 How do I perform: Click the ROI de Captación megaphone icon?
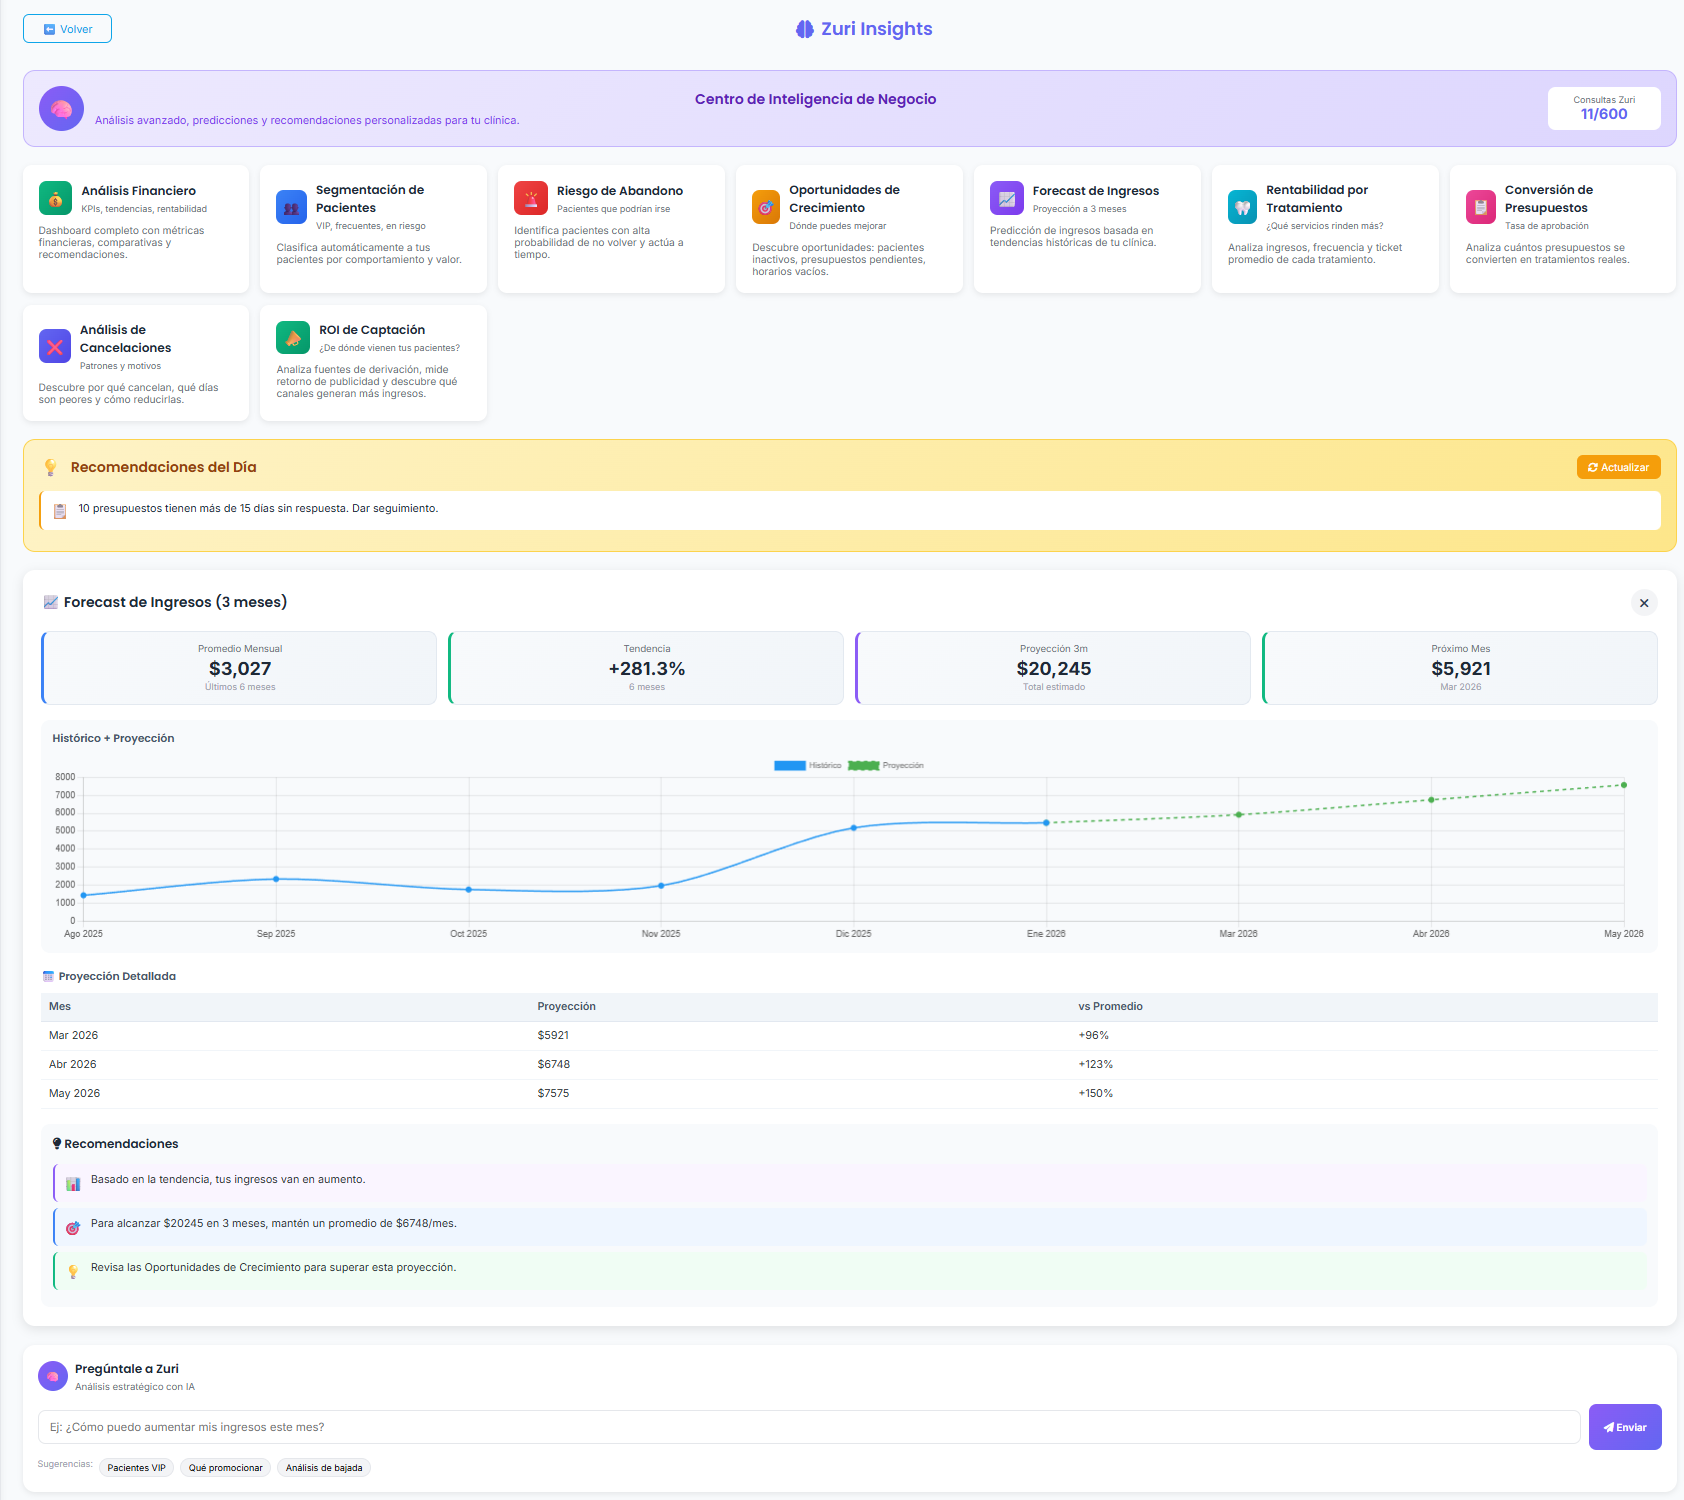pos(293,338)
